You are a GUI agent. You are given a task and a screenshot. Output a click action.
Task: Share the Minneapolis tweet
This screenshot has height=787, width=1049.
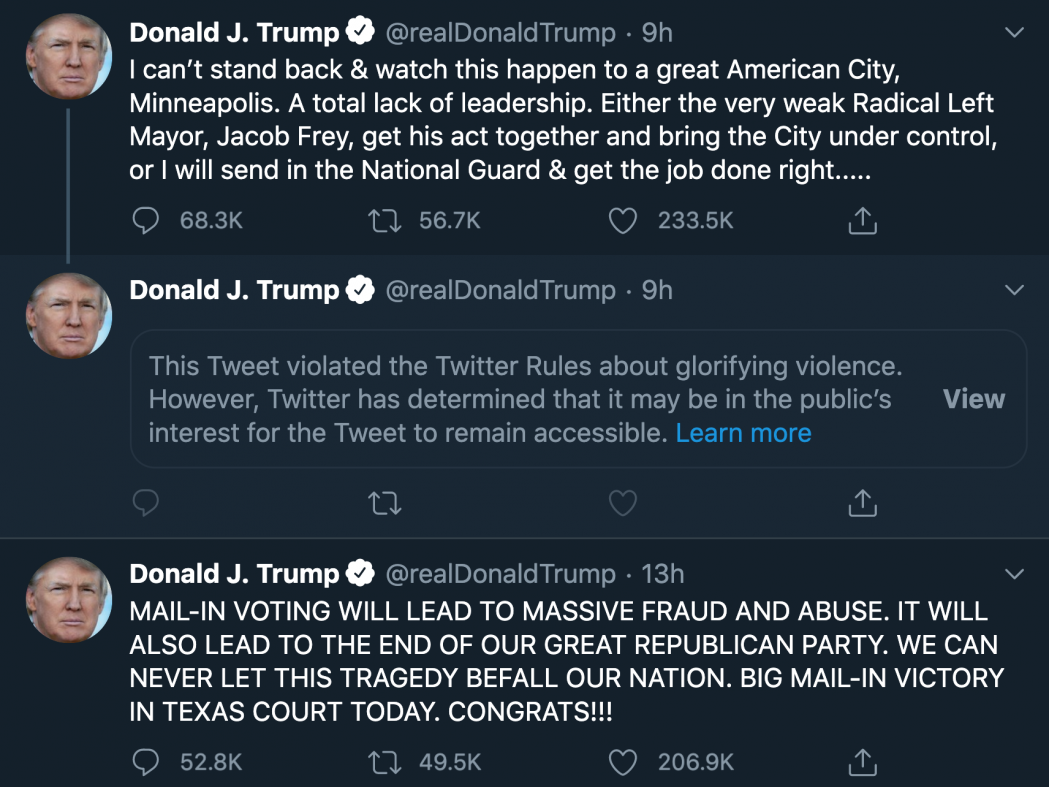861,220
